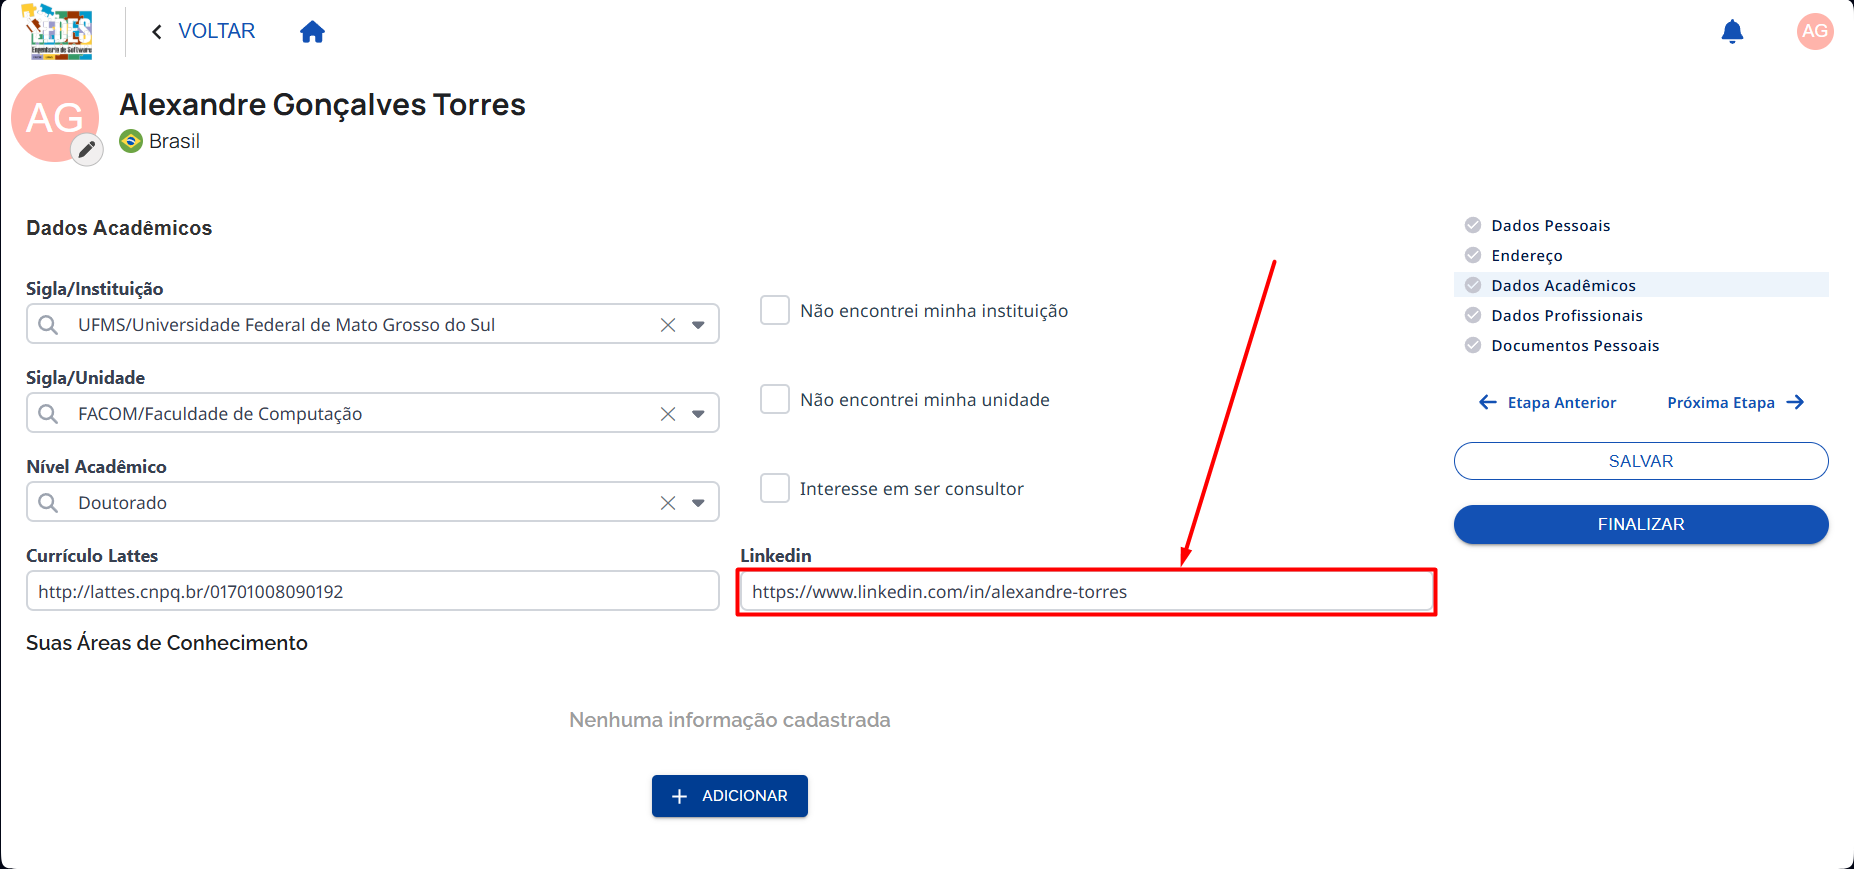Click 'Nenhuma informação cadastrada' text
Viewport: 1854px width, 869px height.
pyautogui.click(x=730, y=720)
